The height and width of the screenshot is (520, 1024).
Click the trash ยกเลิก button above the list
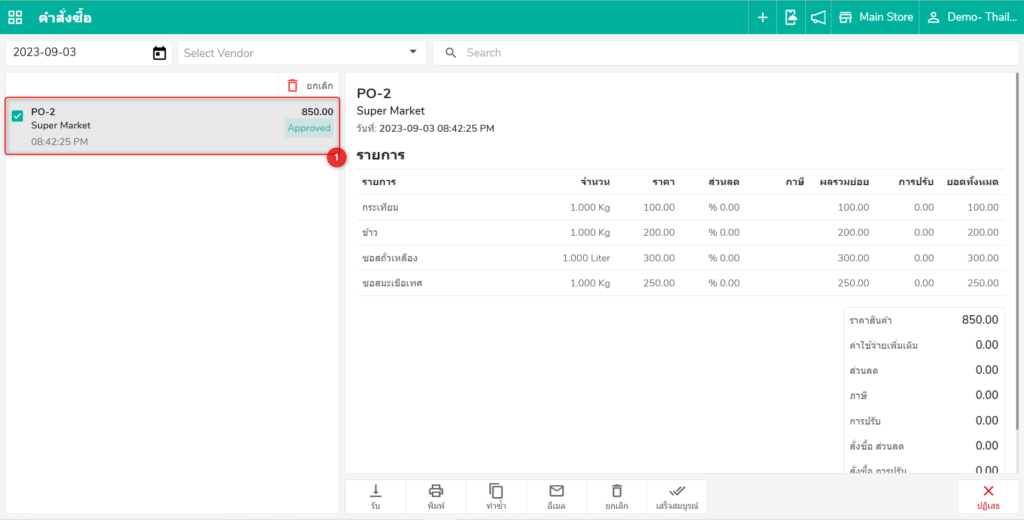tap(310, 86)
